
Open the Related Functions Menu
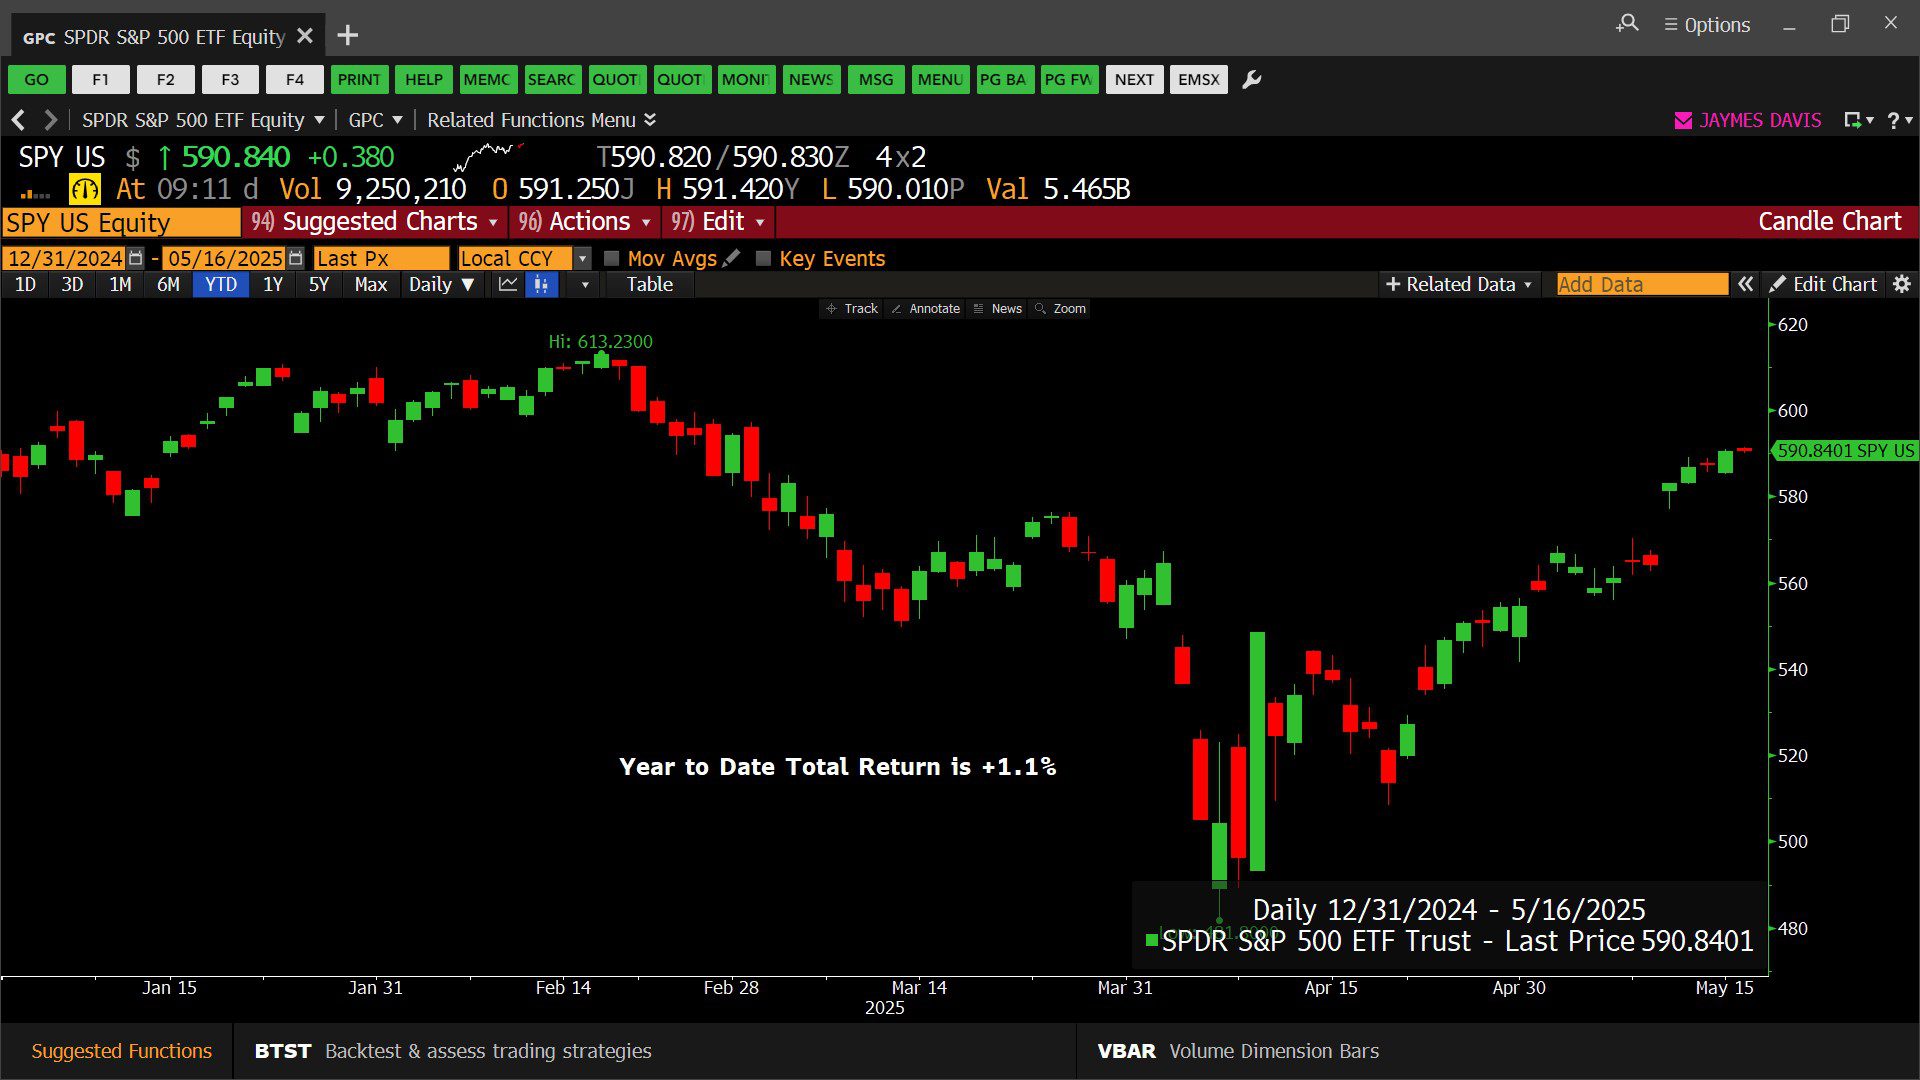click(x=541, y=120)
